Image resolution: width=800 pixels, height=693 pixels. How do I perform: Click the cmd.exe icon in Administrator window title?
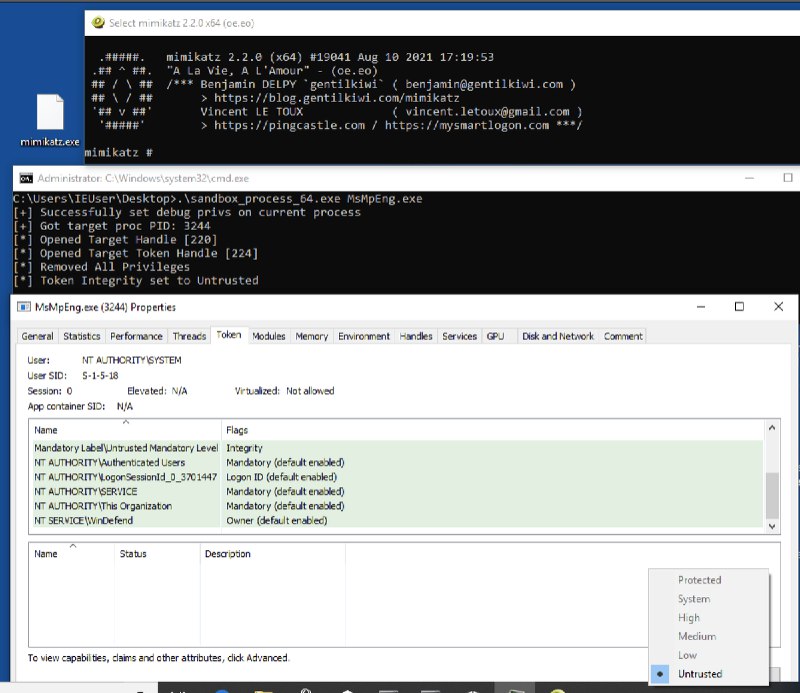26,178
